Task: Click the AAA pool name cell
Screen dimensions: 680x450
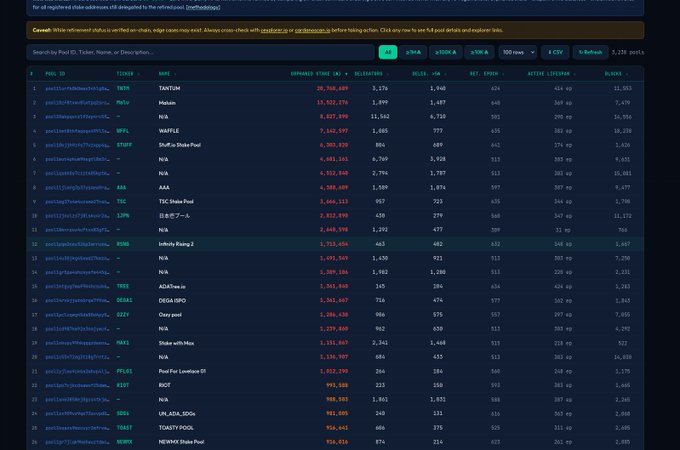Action: click(x=164, y=188)
